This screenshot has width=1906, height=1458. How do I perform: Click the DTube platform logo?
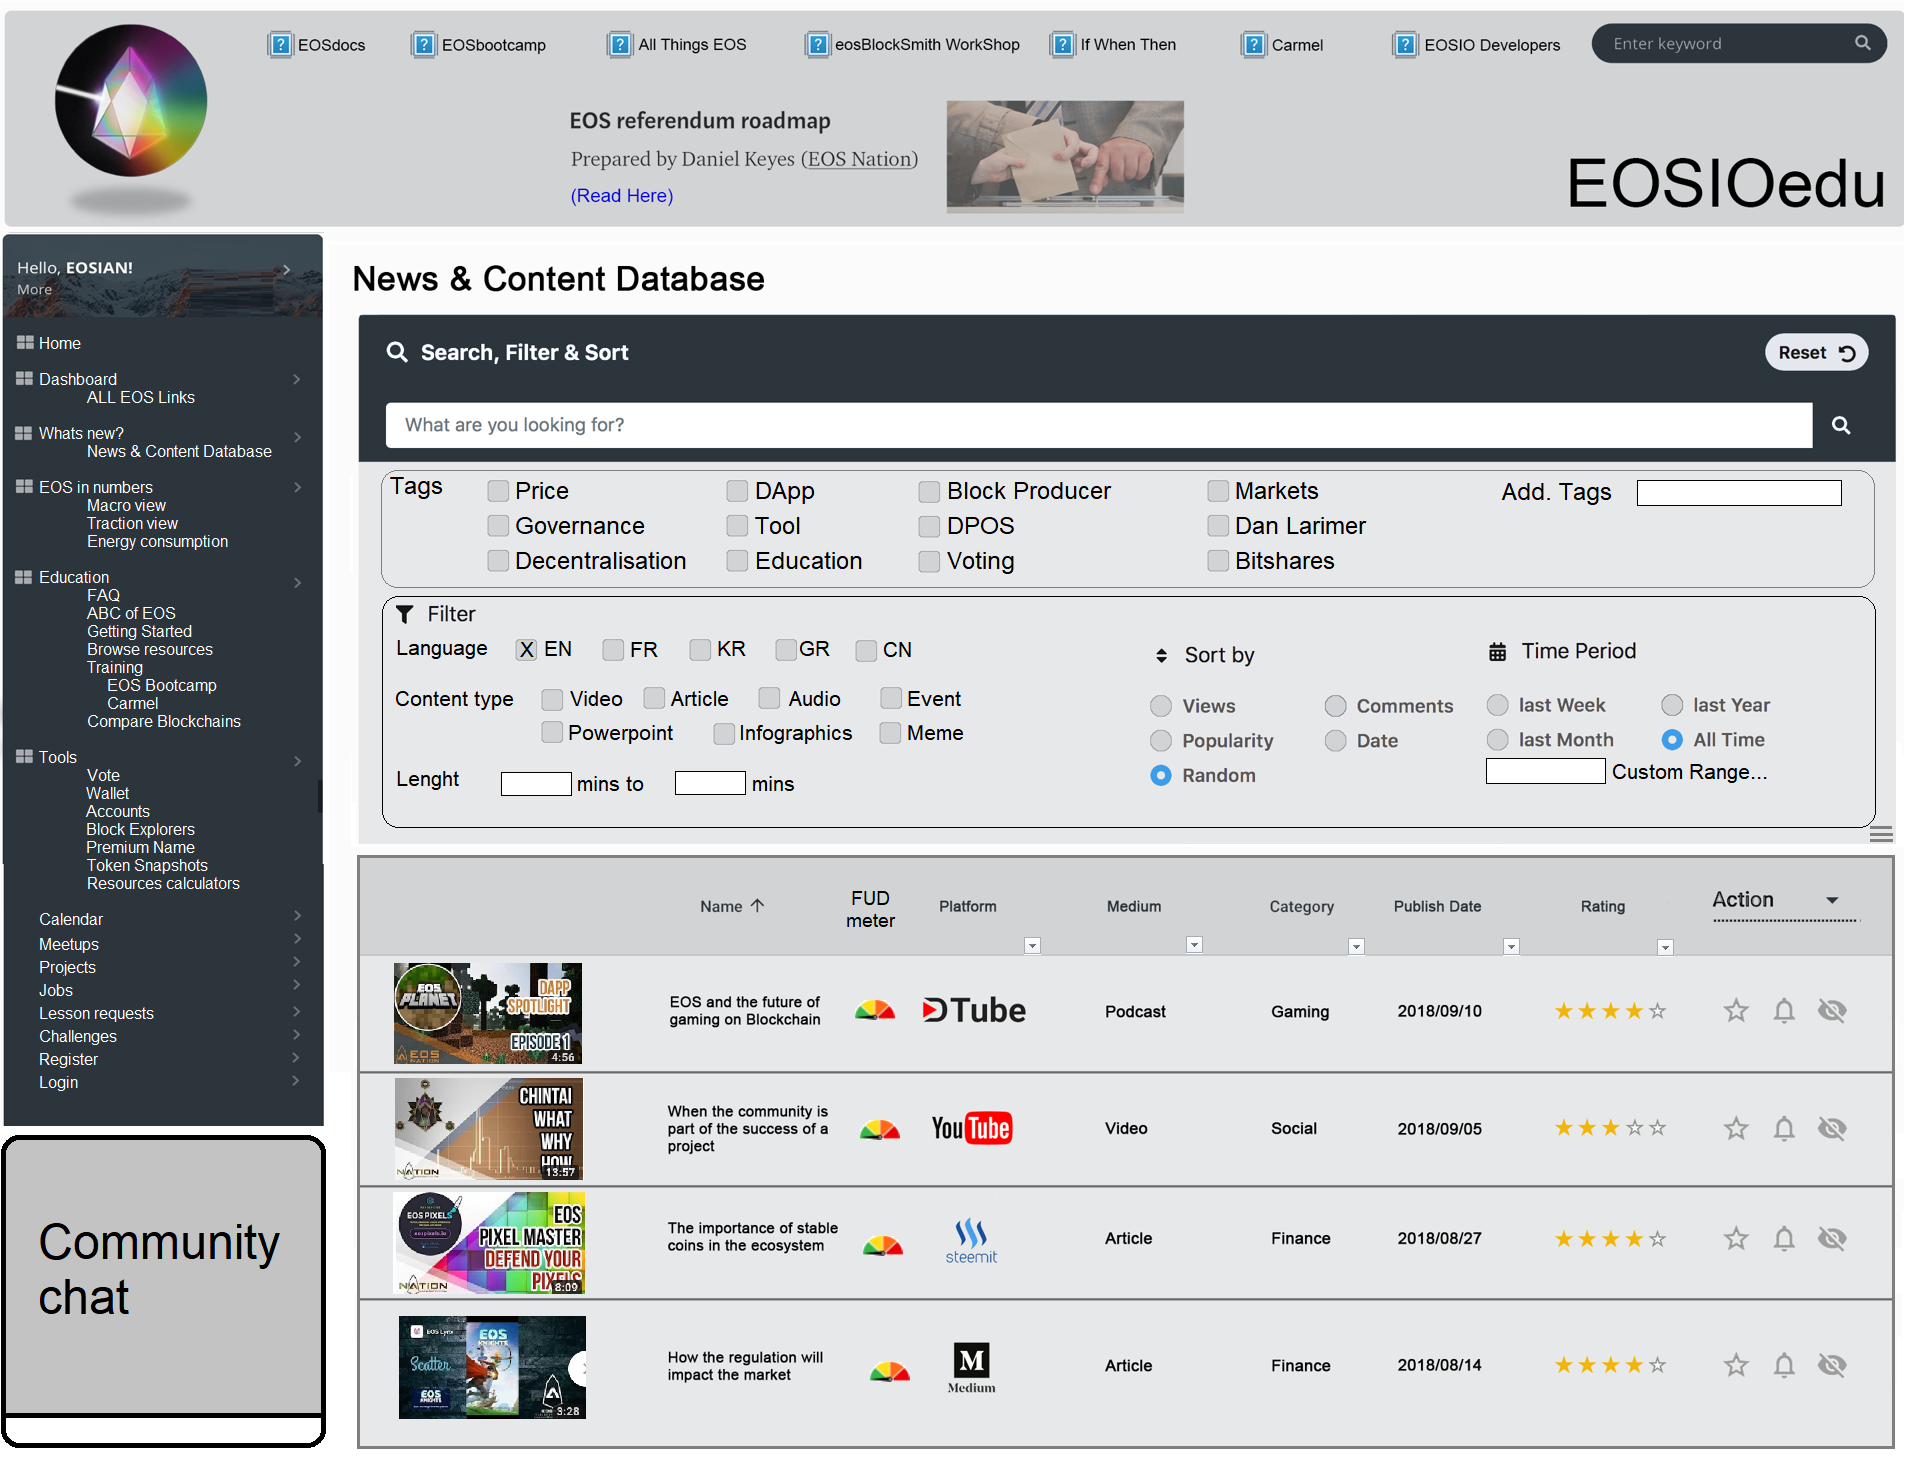(x=973, y=1010)
